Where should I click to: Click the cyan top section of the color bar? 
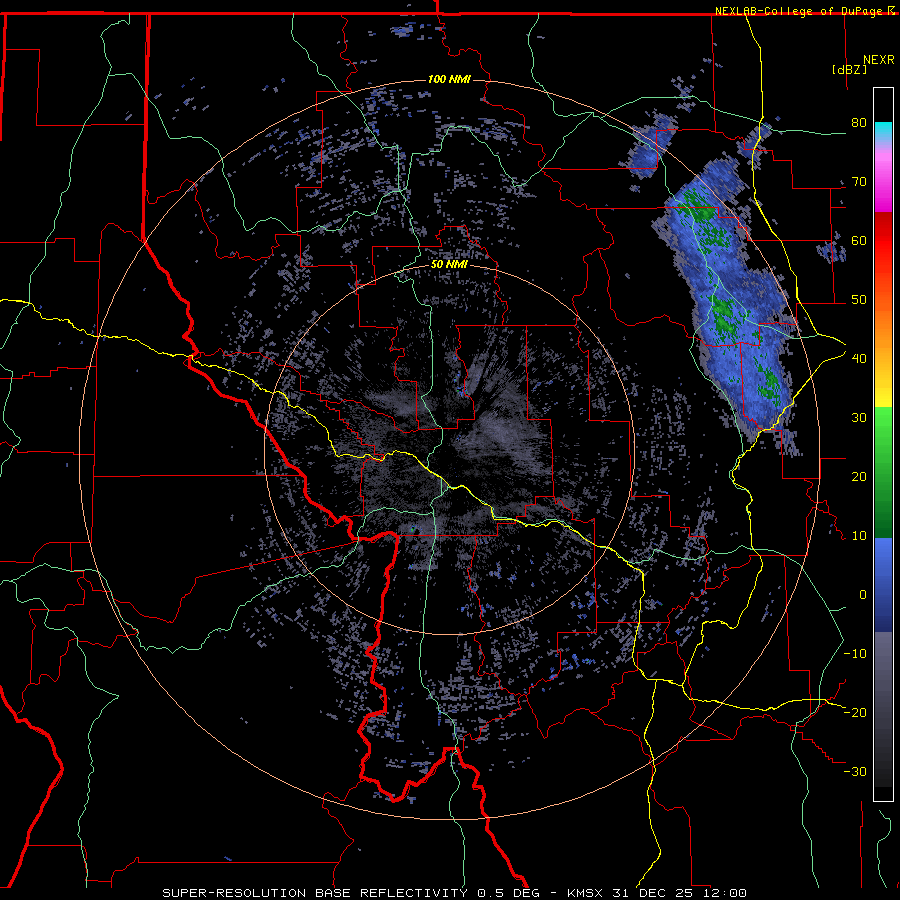pos(883,131)
